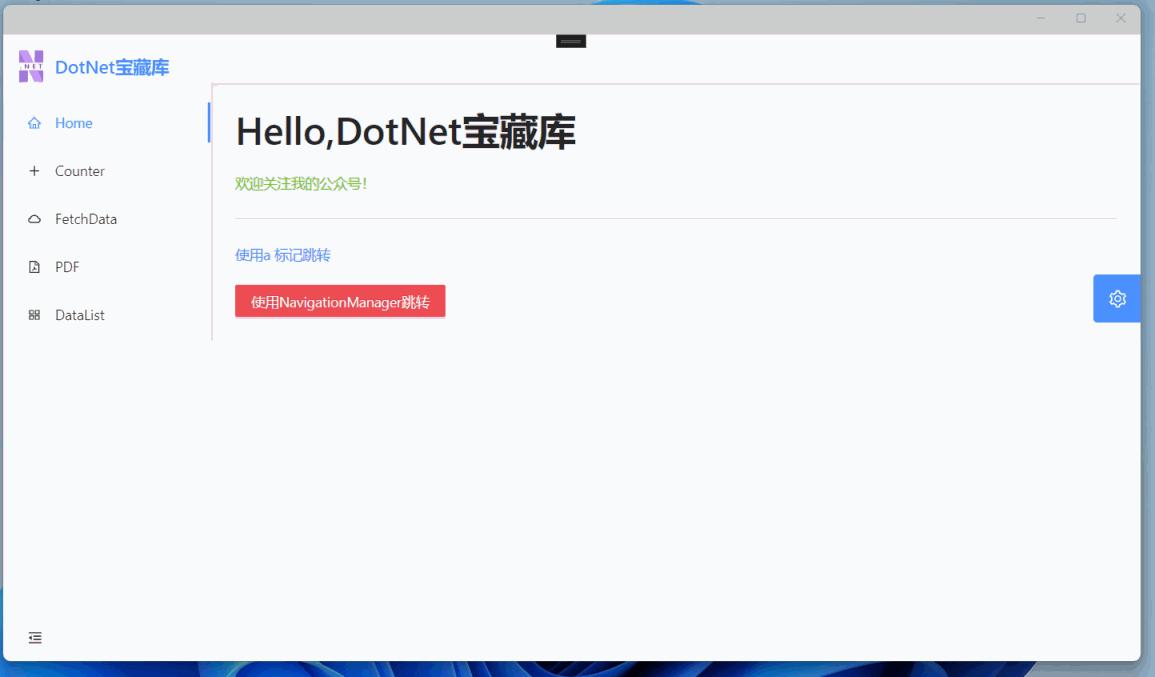Click the DataList grid icon
This screenshot has height=677, width=1155.
[x=34, y=315]
